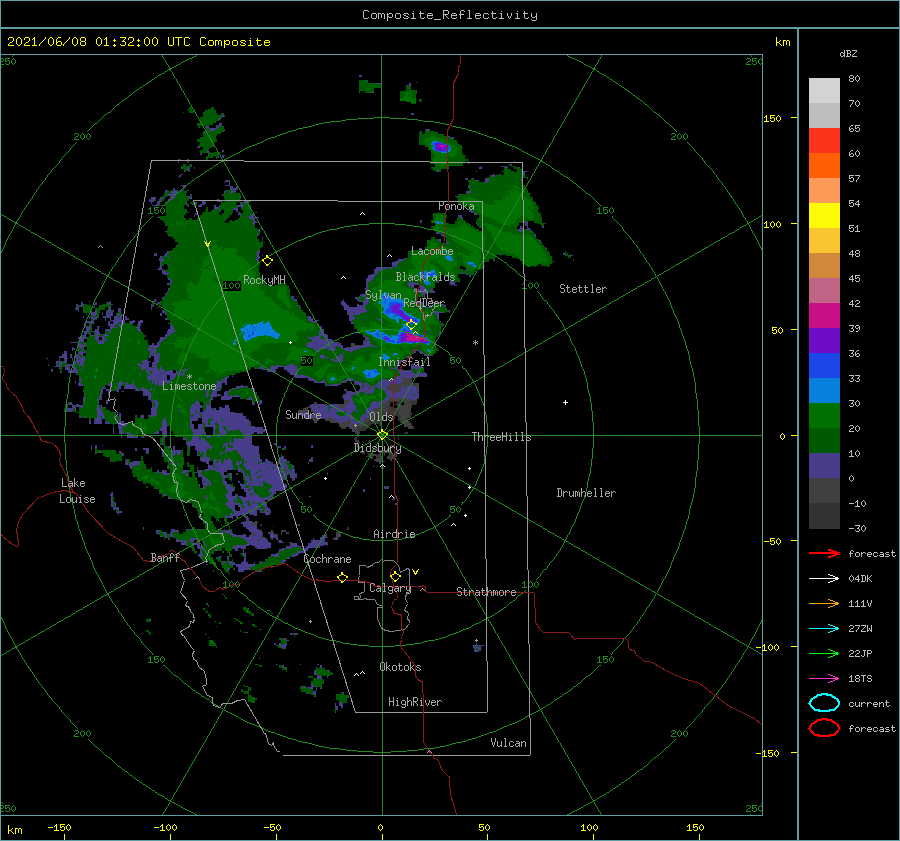Screen dimensions: 900x841
Task: Click the radar center diamond at Didsbury
Action: pos(382,435)
